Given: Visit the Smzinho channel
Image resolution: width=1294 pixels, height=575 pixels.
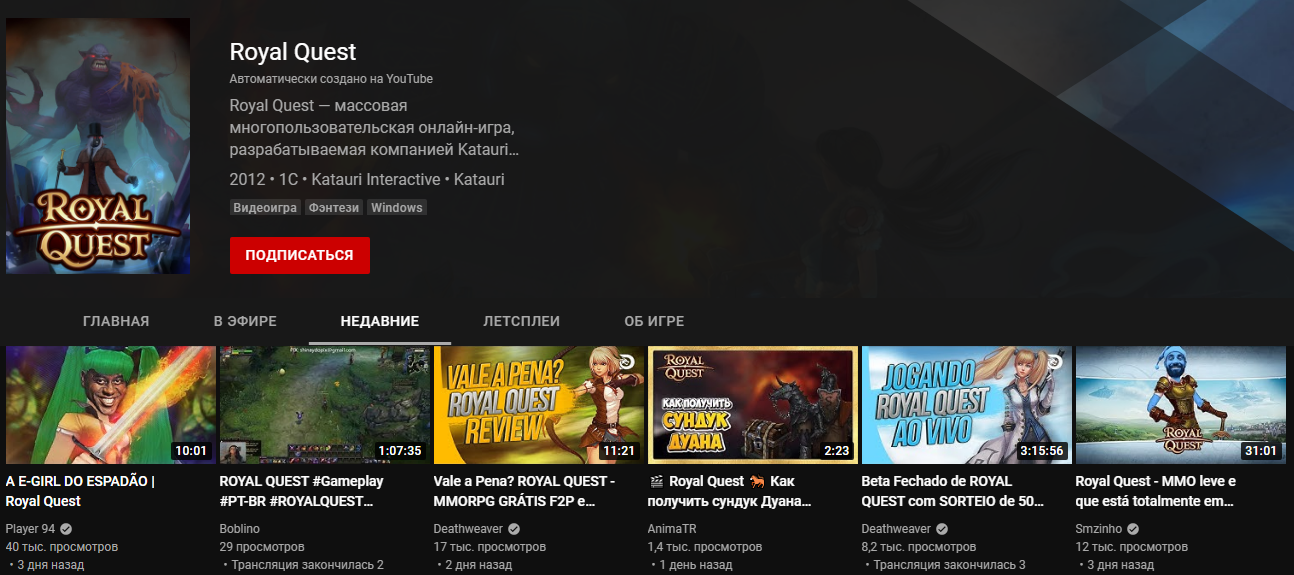Looking at the screenshot, I should [1100, 528].
